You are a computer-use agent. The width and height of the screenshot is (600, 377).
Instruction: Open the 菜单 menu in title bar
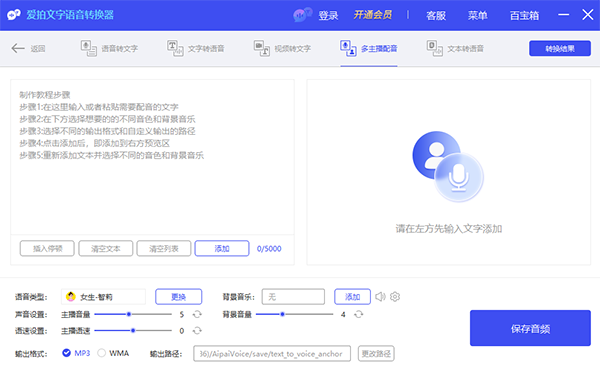point(477,15)
